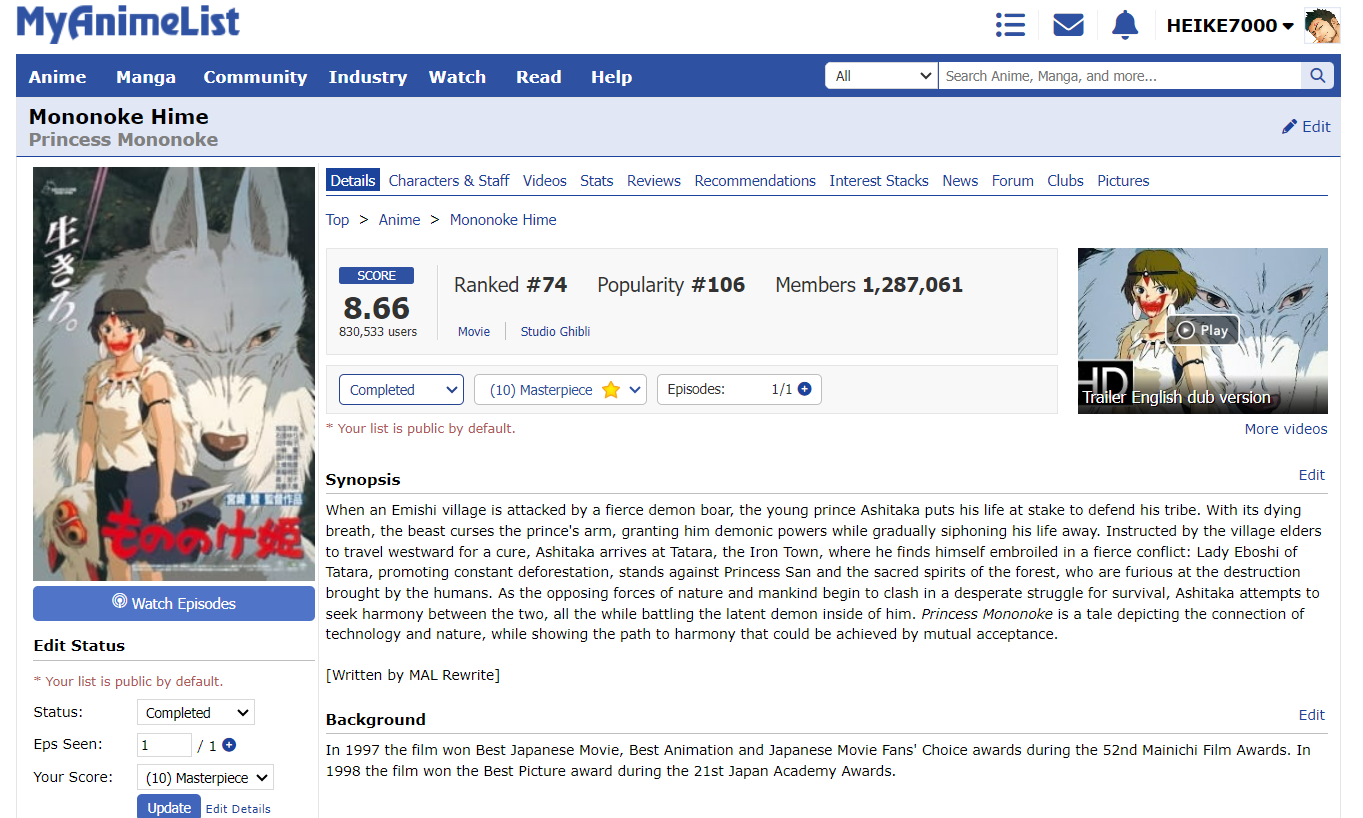This screenshot has height=818, width=1363.
Task: Play the English dub trailer
Action: (x=1202, y=330)
